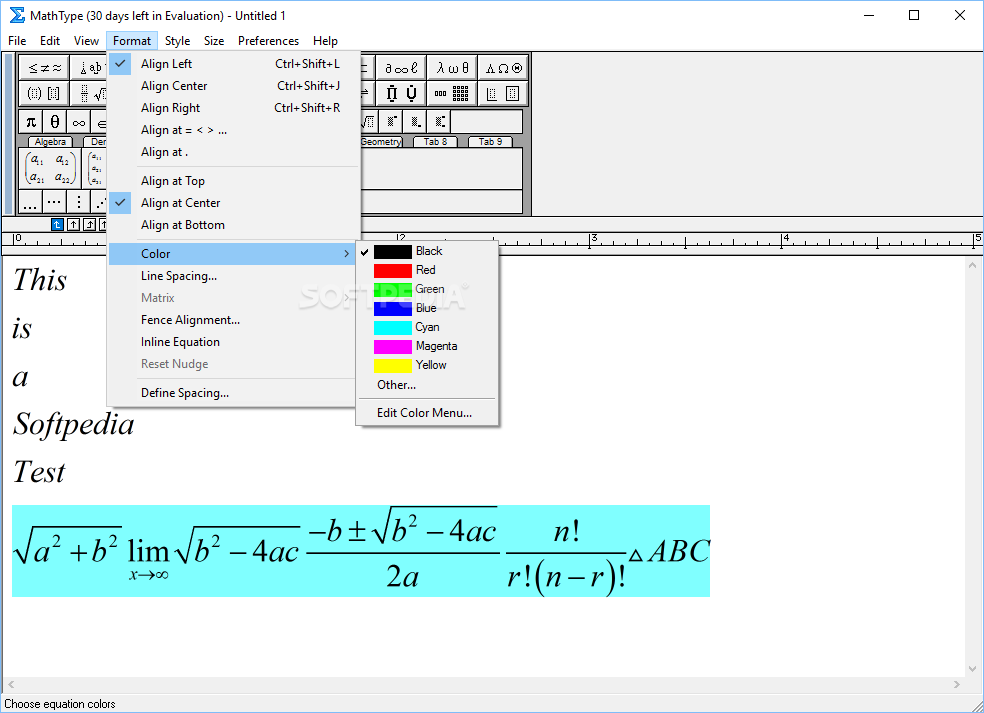984x713 pixels.
Task: Open the Edit menu
Action: pyautogui.click(x=50, y=41)
